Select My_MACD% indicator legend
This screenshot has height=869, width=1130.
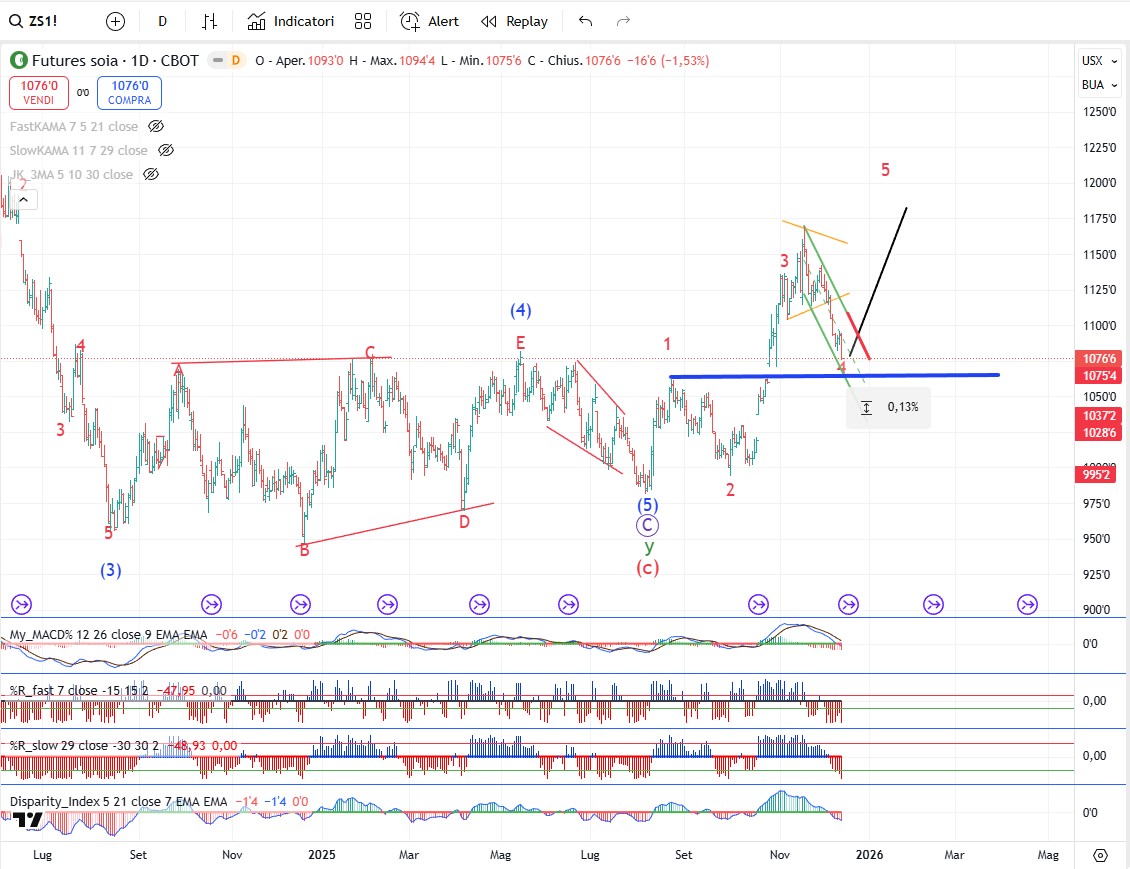(x=108, y=635)
